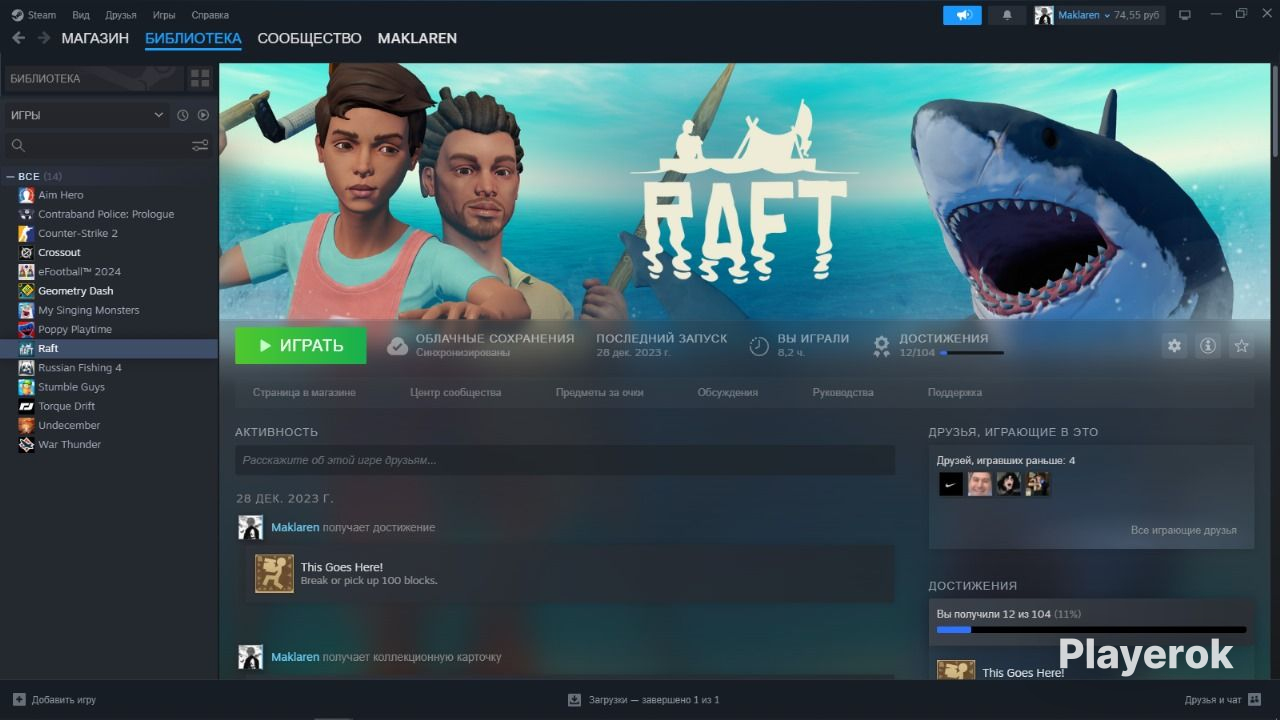The height and width of the screenshot is (720, 1280).
Task: Open Обсуждения link
Action: [728, 393]
